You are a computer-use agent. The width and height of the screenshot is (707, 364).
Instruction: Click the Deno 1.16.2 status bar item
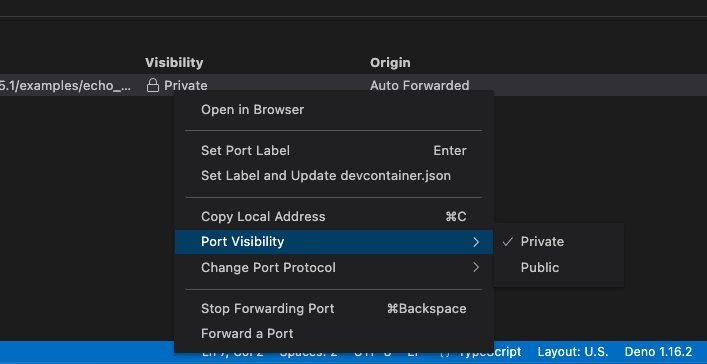click(x=658, y=352)
